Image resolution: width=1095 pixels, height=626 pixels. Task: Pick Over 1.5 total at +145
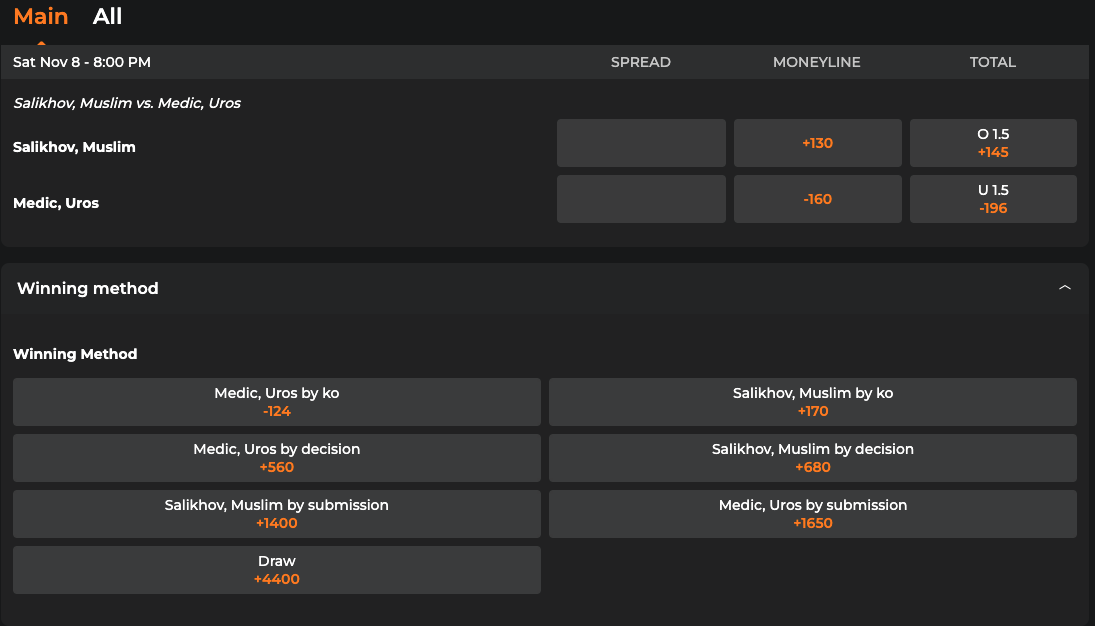pyautogui.click(x=992, y=143)
